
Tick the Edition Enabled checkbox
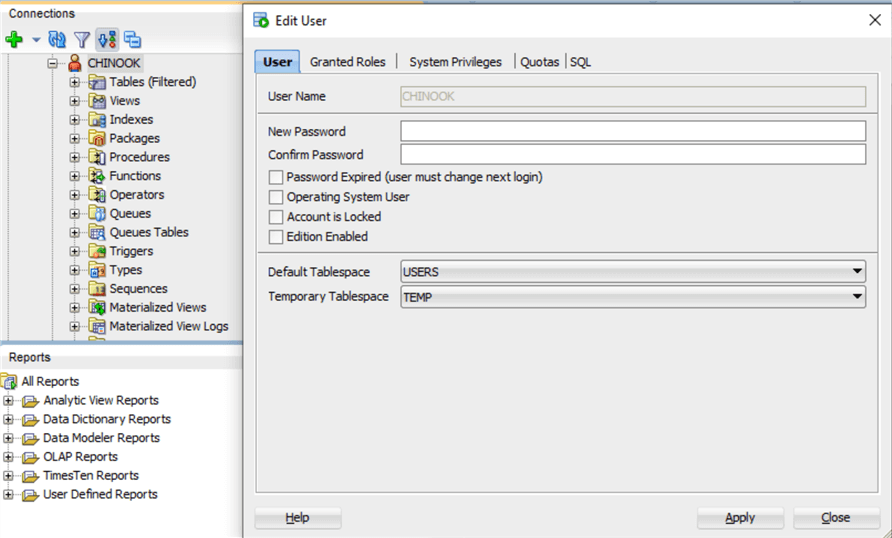tap(276, 237)
